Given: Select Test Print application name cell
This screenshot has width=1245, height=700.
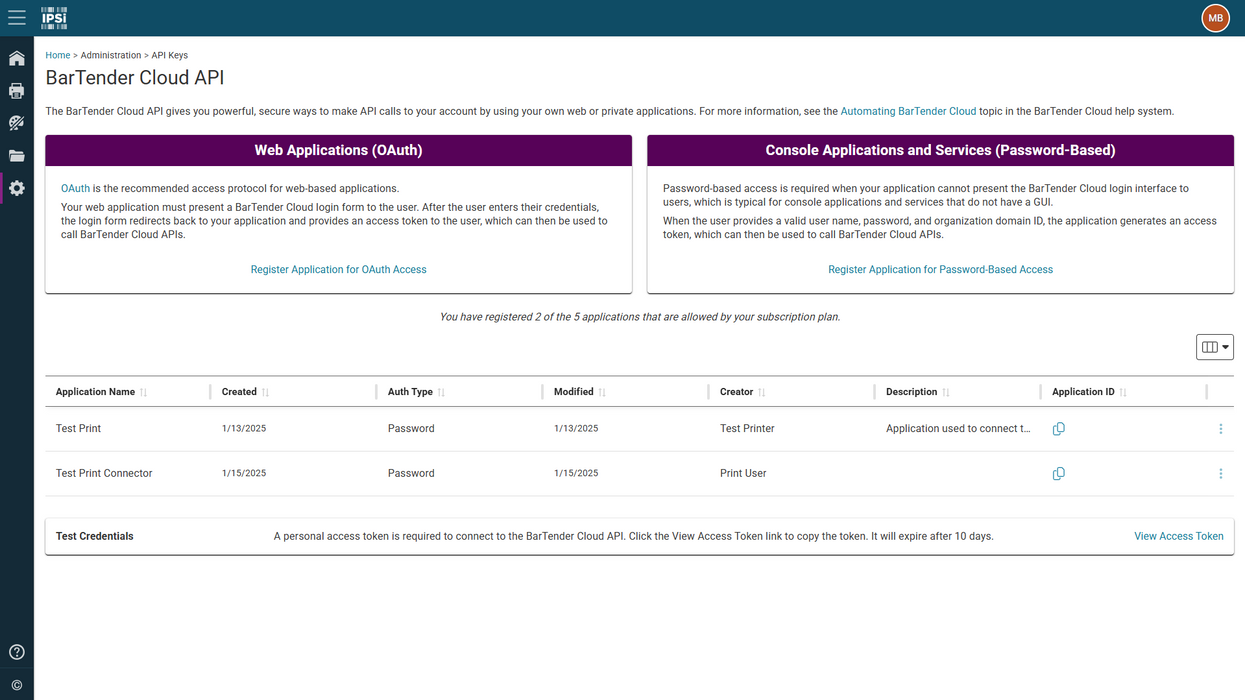Looking at the screenshot, I should click(x=78, y=429).
